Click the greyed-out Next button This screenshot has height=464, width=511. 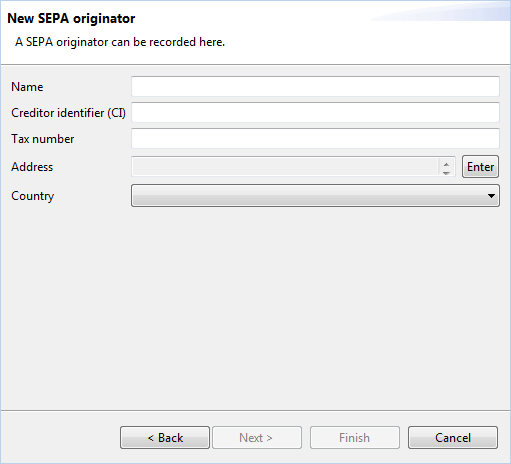click(257, 438)
